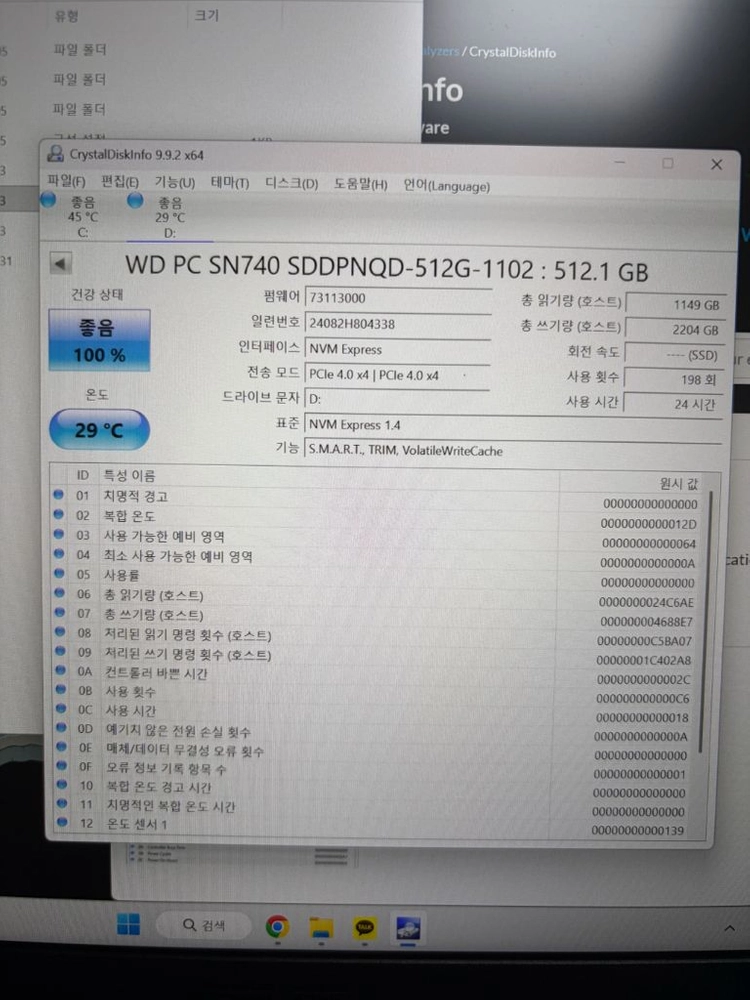Screen dimensions: 750x1000
Task: Click the 좋음 100 % health status button
Action: coord(99,341)
